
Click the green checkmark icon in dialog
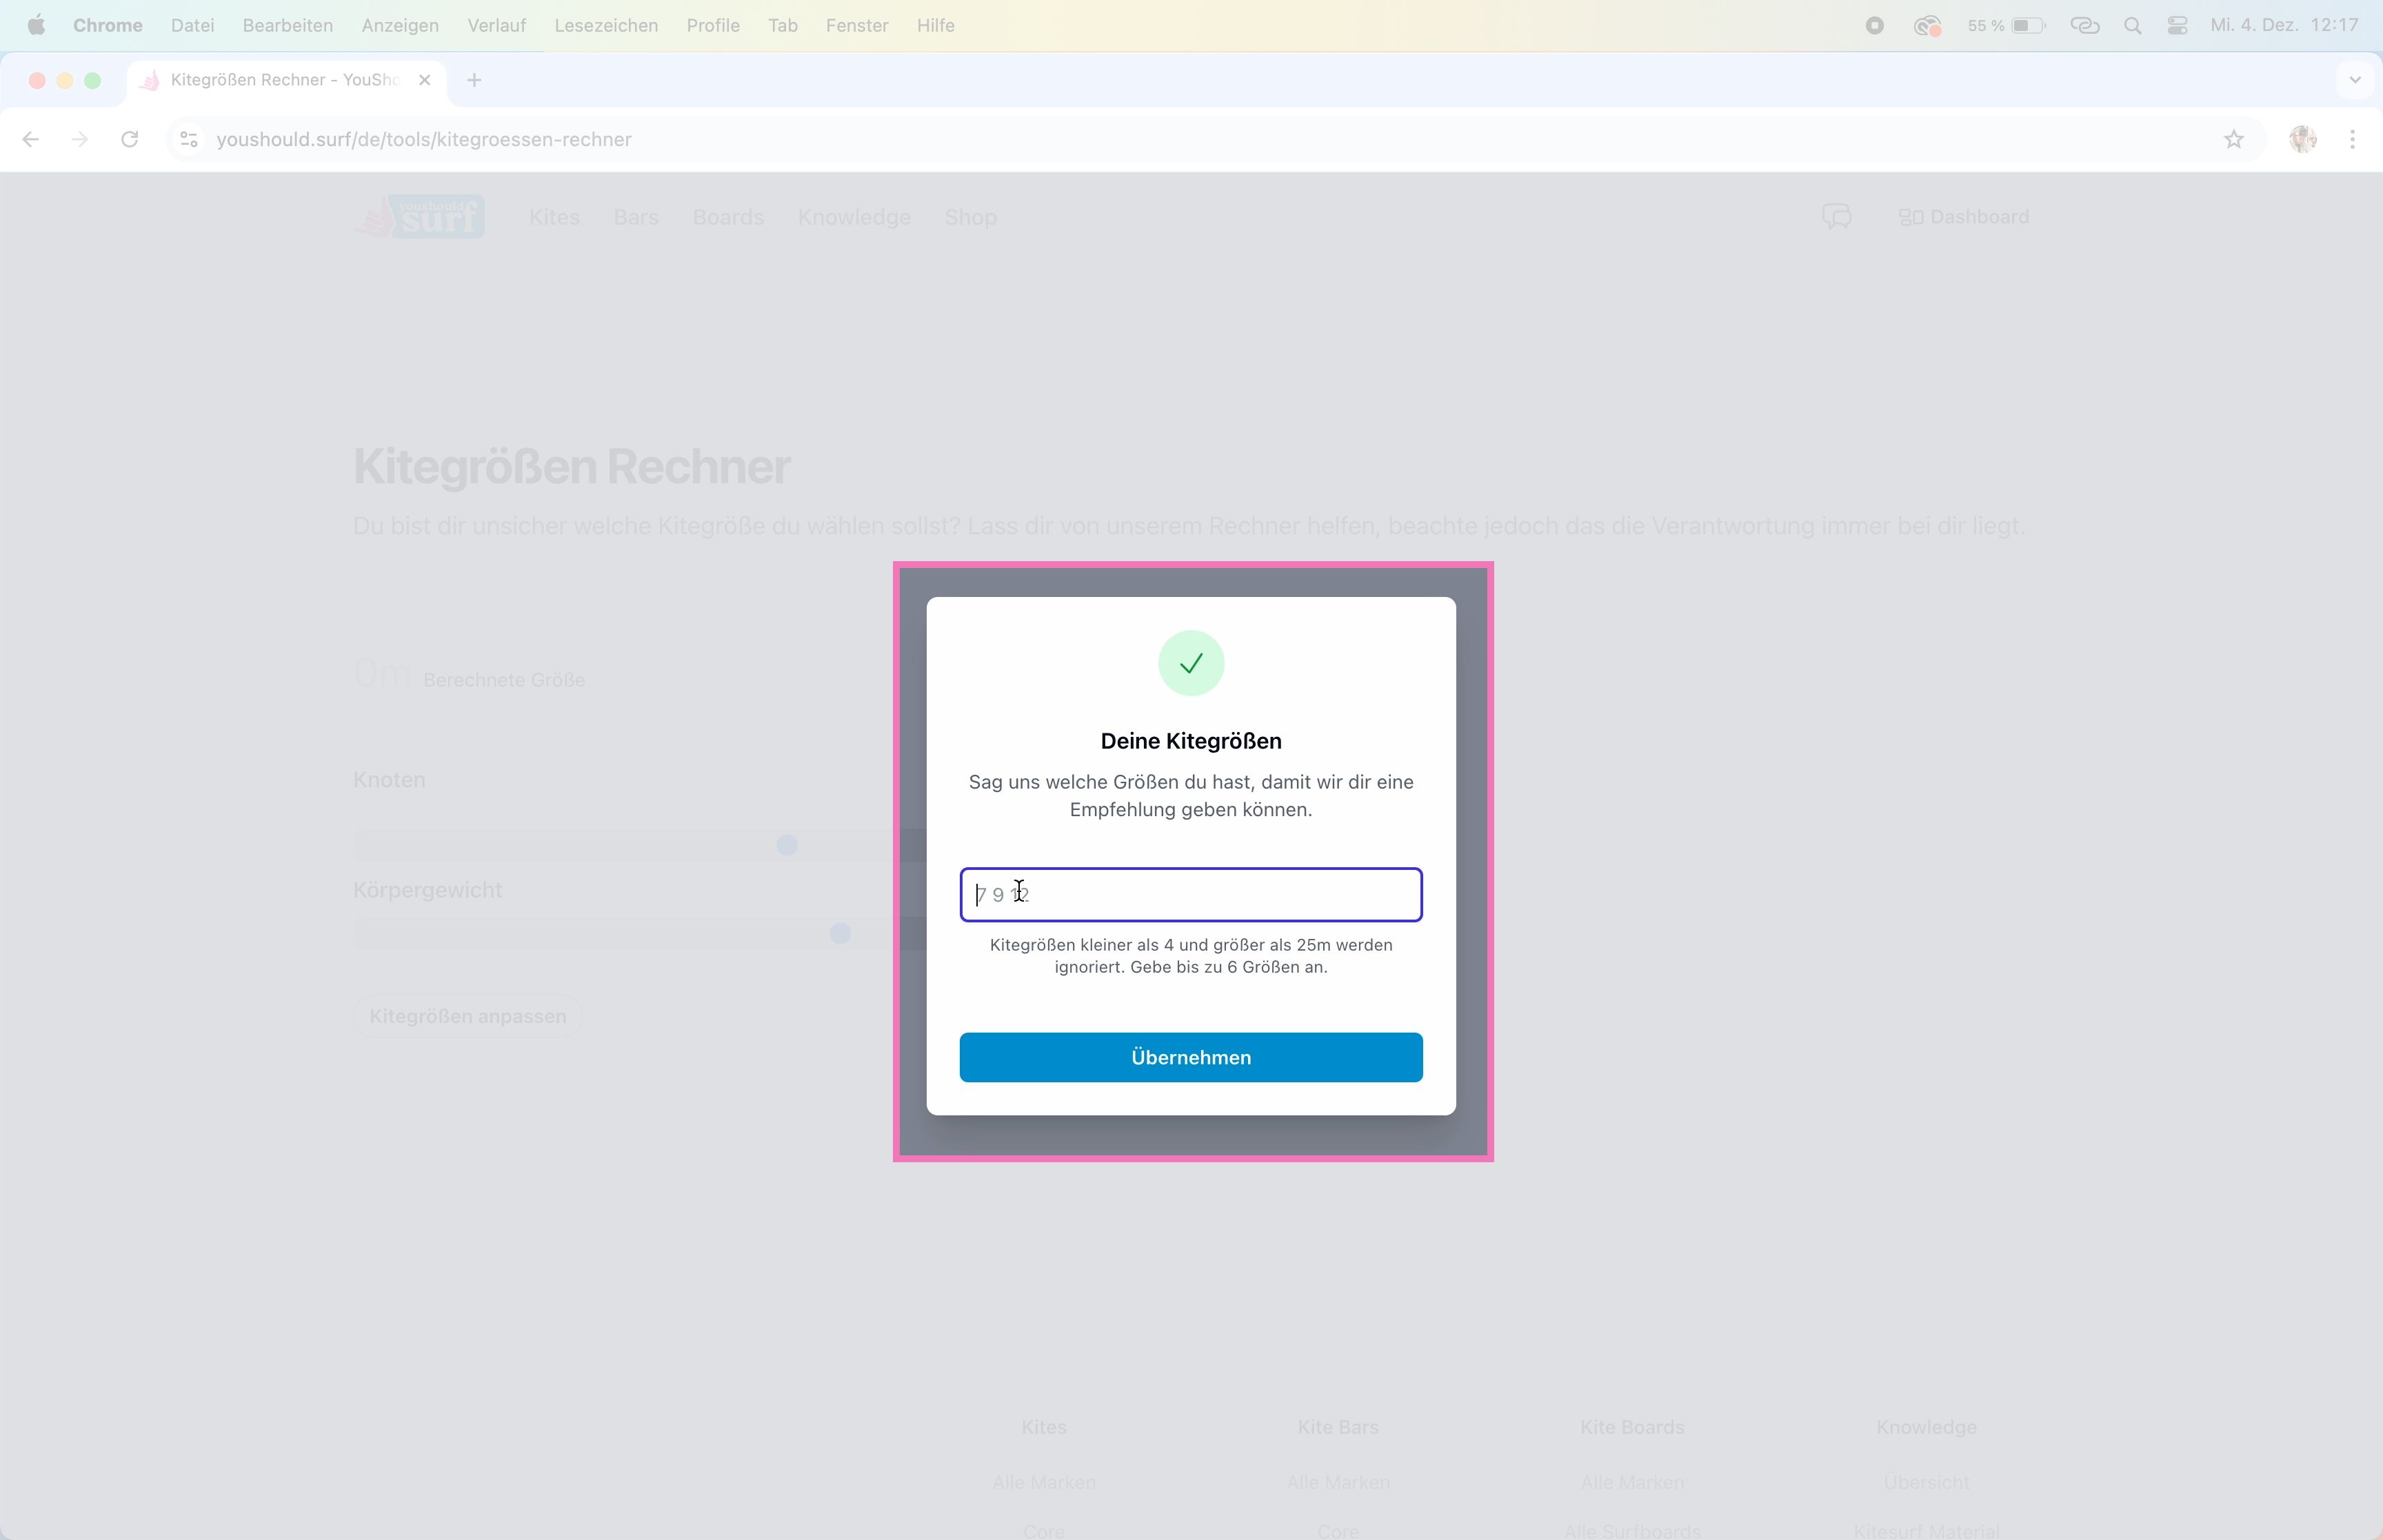click(1191, 663)
